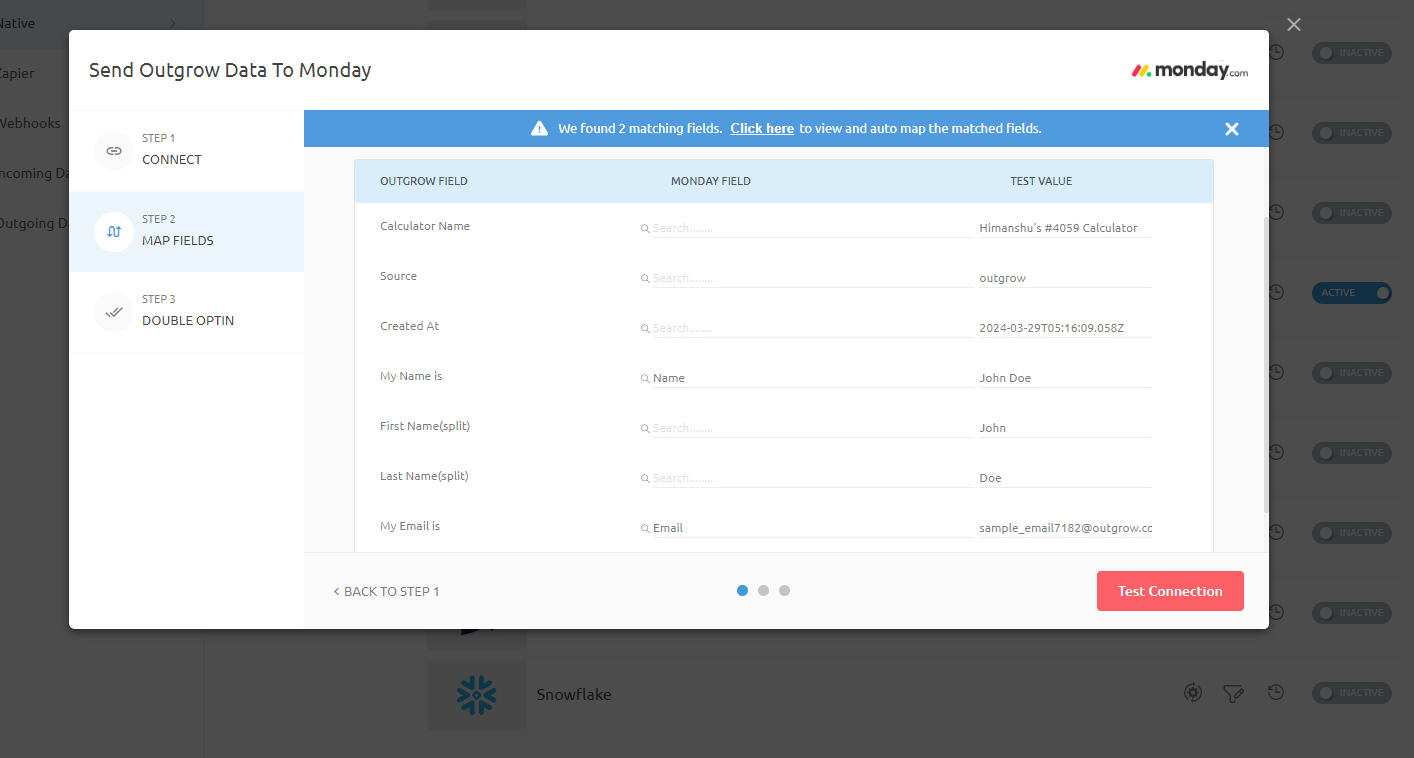Image resolution: width=1414 pixels, height=758 pixels.
Task: Click test value 'Doe' in Last Name(split) row
Action: coord(1065,478)
